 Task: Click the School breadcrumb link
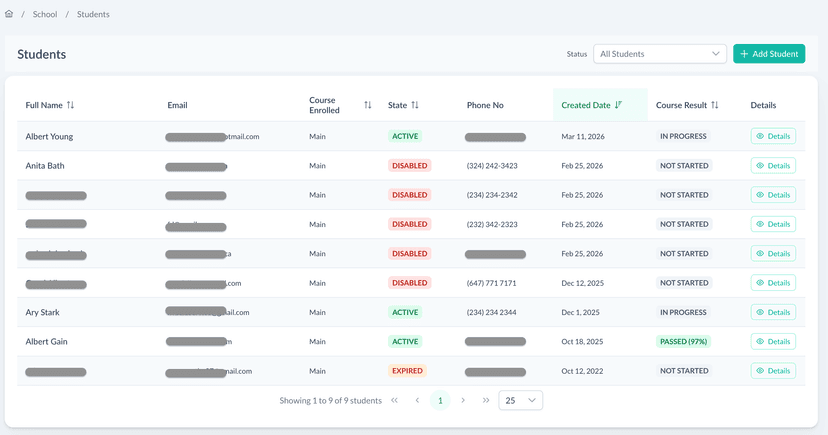pyautogui.click(x=45, y=15)
